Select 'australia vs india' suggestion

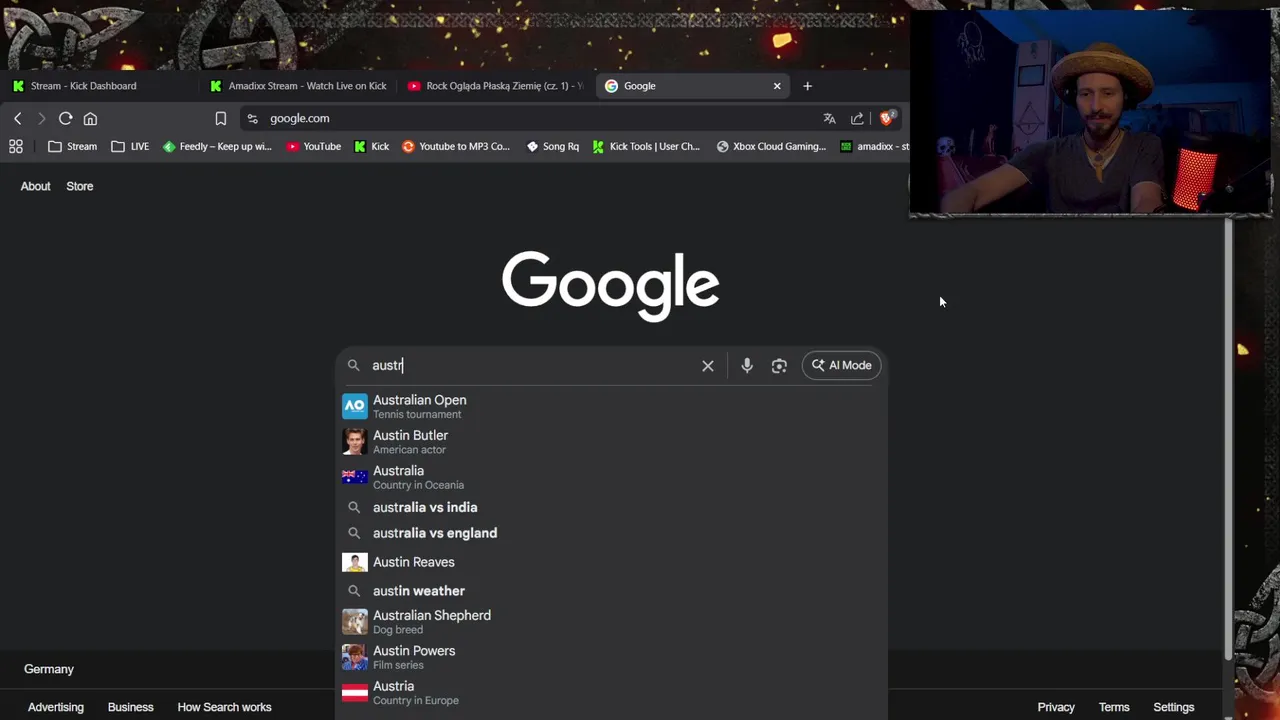click(x=611, y=507)
